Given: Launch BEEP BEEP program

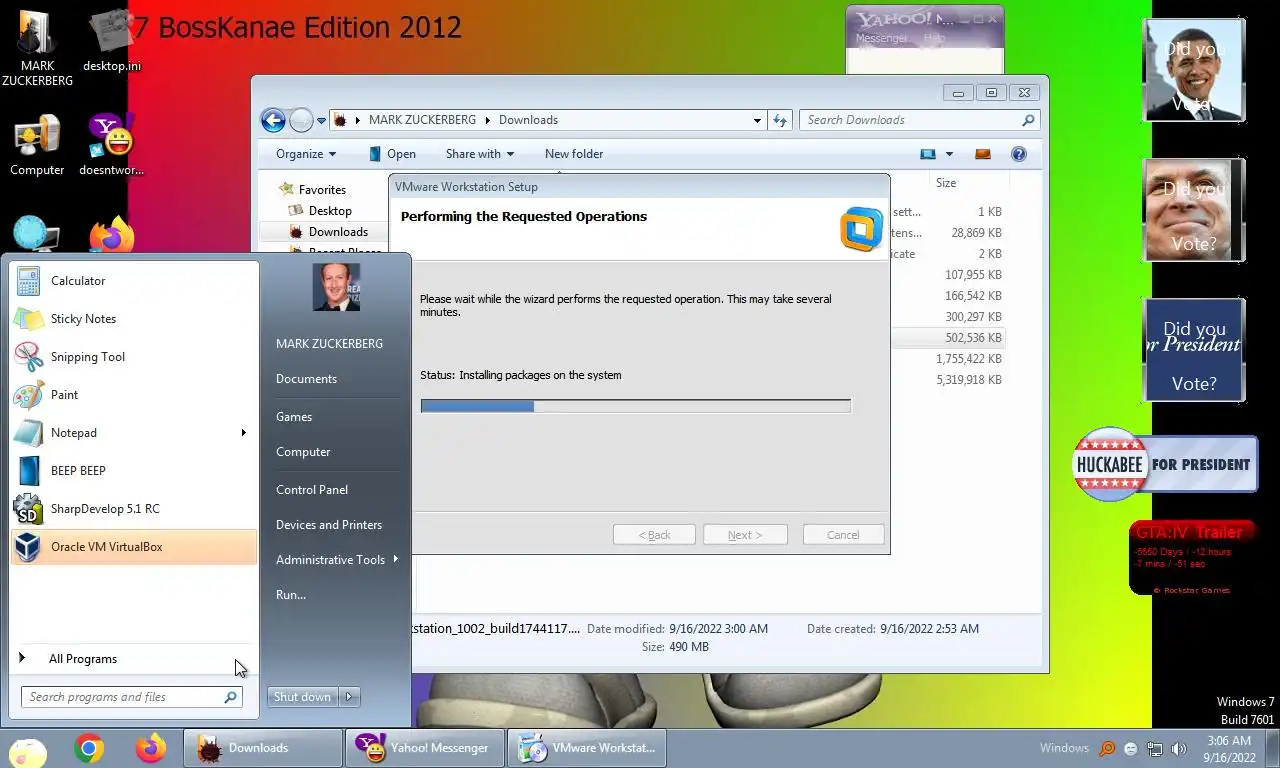Looking at the screenshot, I should pyautogui.click(x=134, y=471).
